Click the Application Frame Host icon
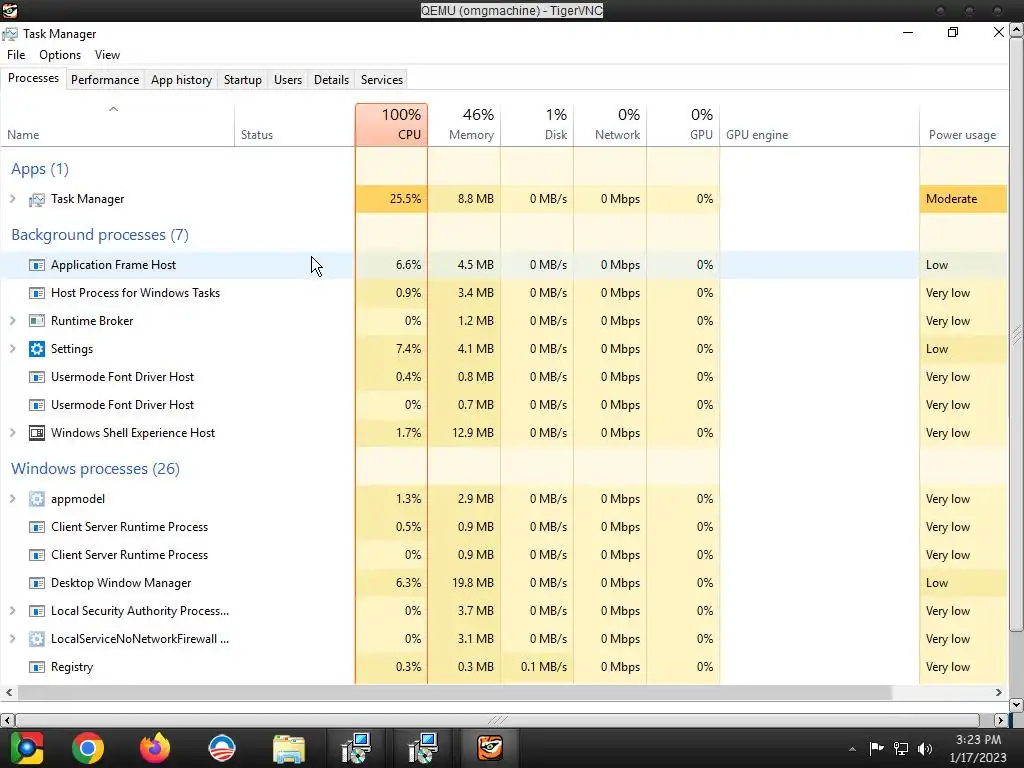Viewport: 1024px width, 768px height. (37, 265)
